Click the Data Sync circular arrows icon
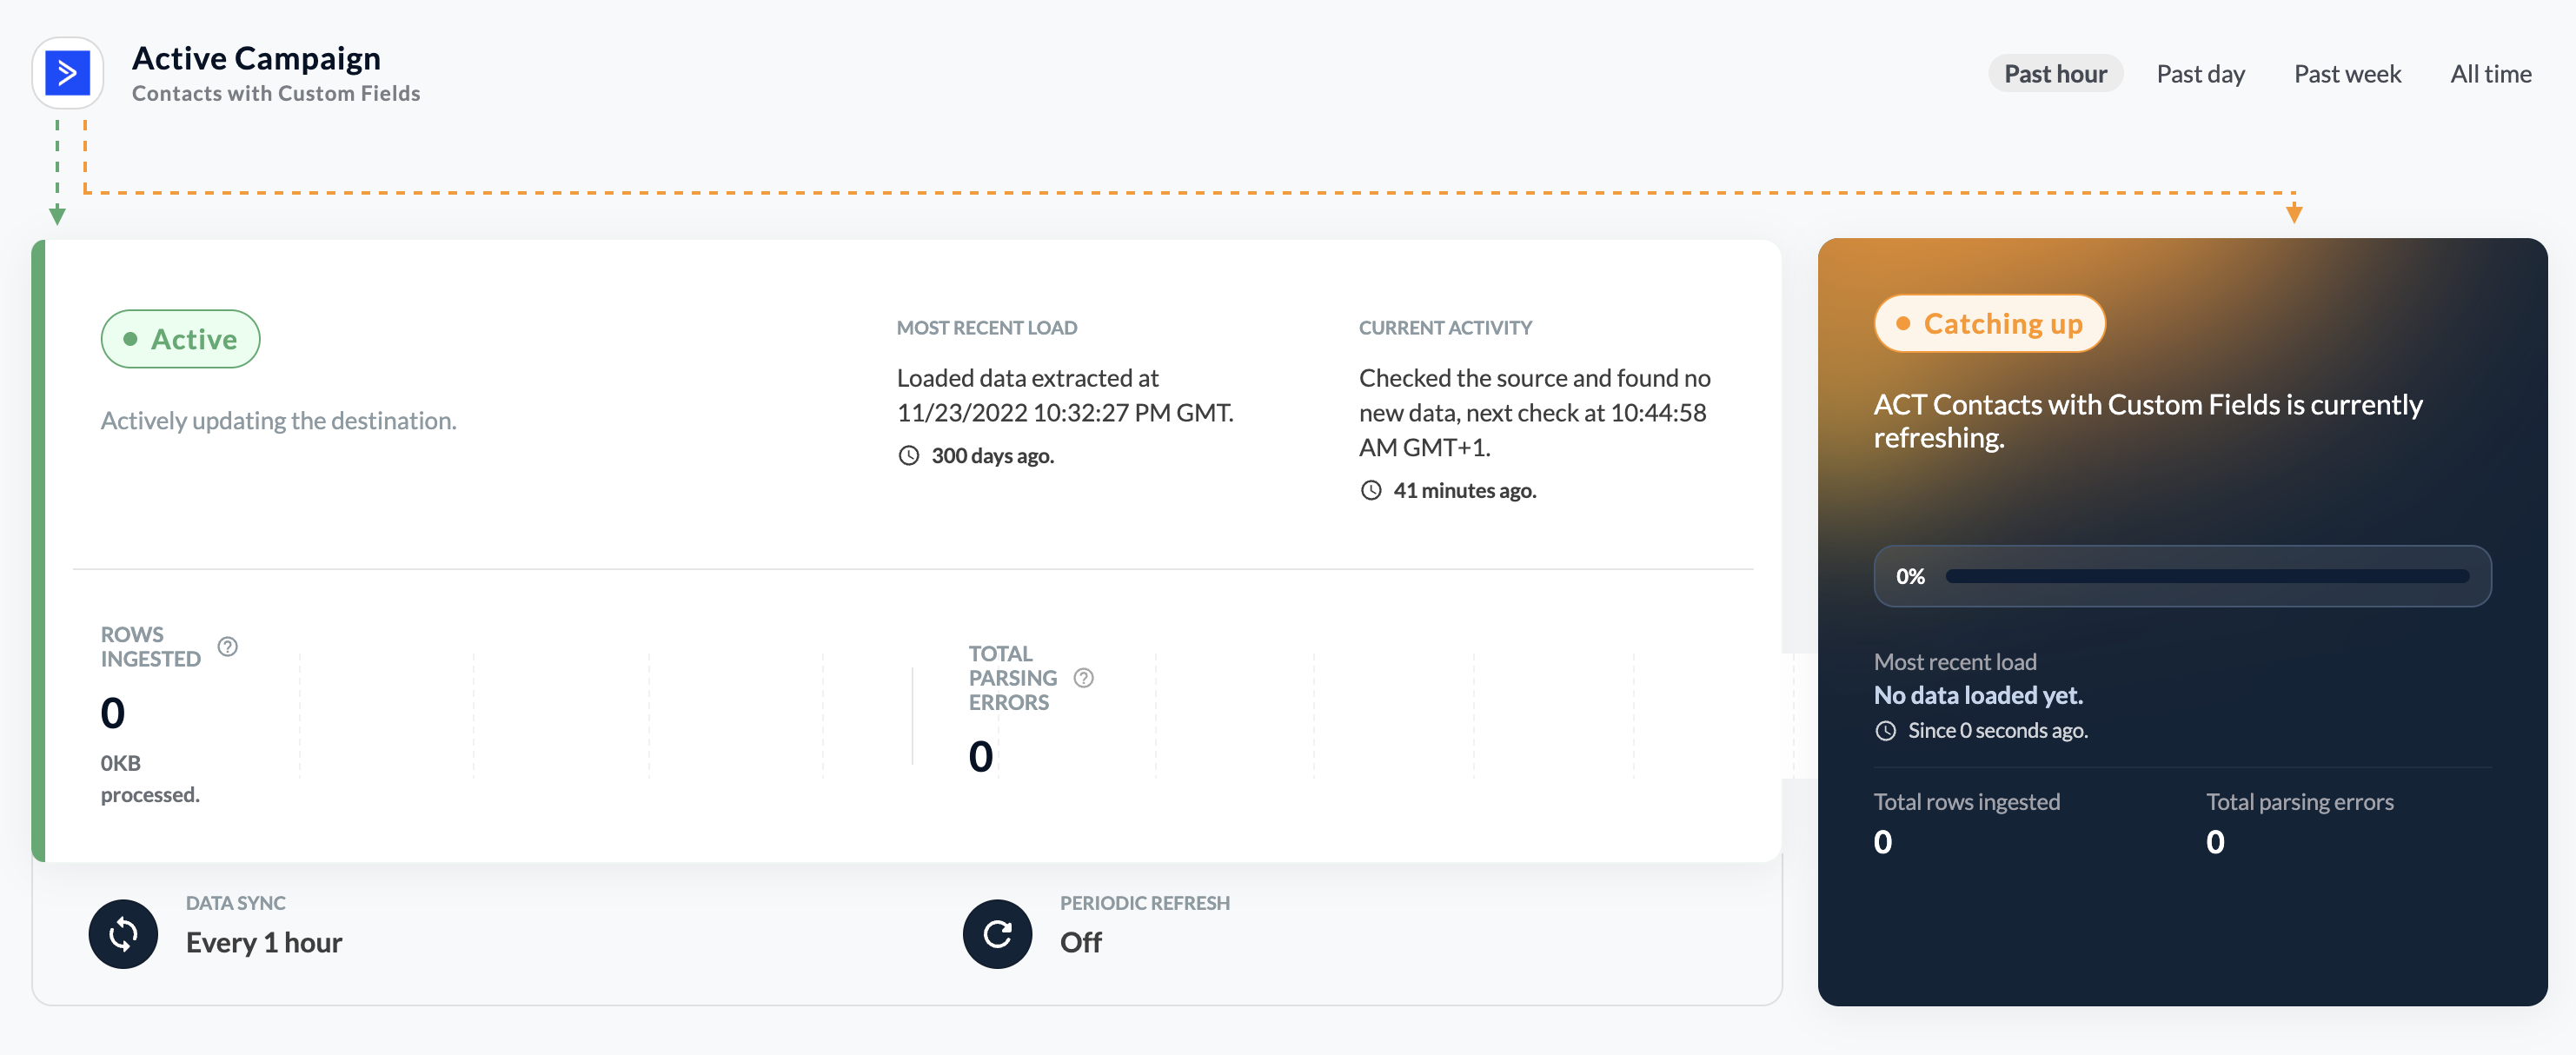 123,934
